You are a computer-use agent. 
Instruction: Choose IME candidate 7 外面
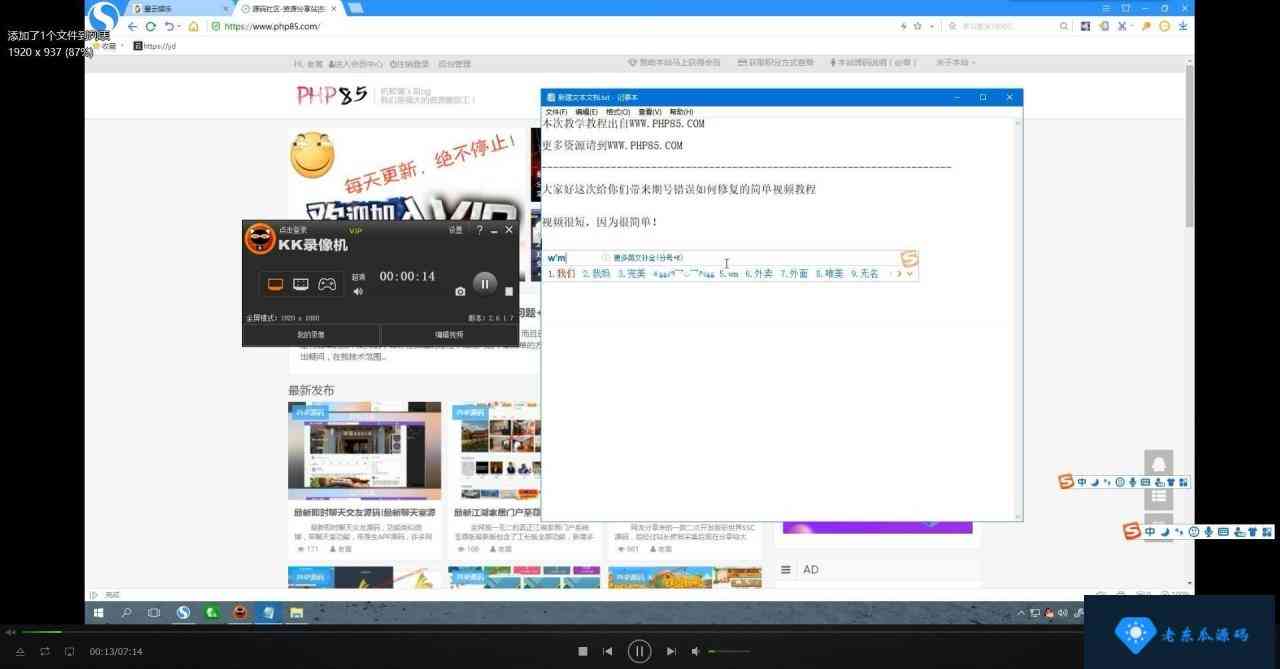point(794,273)
